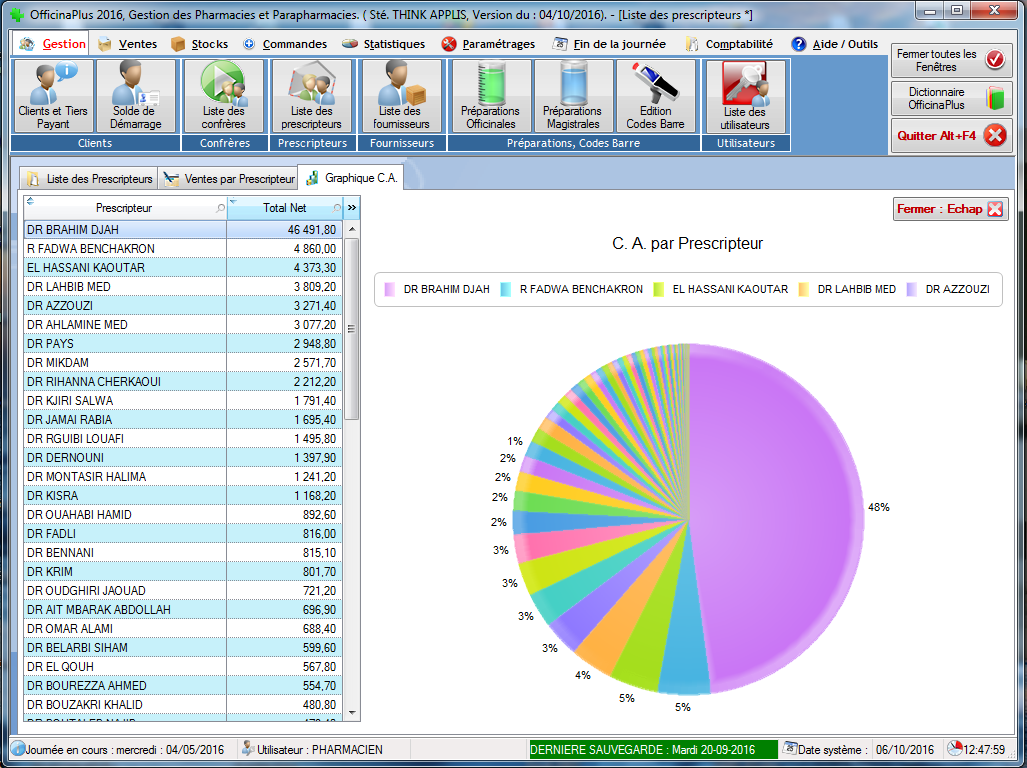Open Liste des fournisseurs icon
This screenshot has height=768, width=1027.
click(x=401, y=96)
